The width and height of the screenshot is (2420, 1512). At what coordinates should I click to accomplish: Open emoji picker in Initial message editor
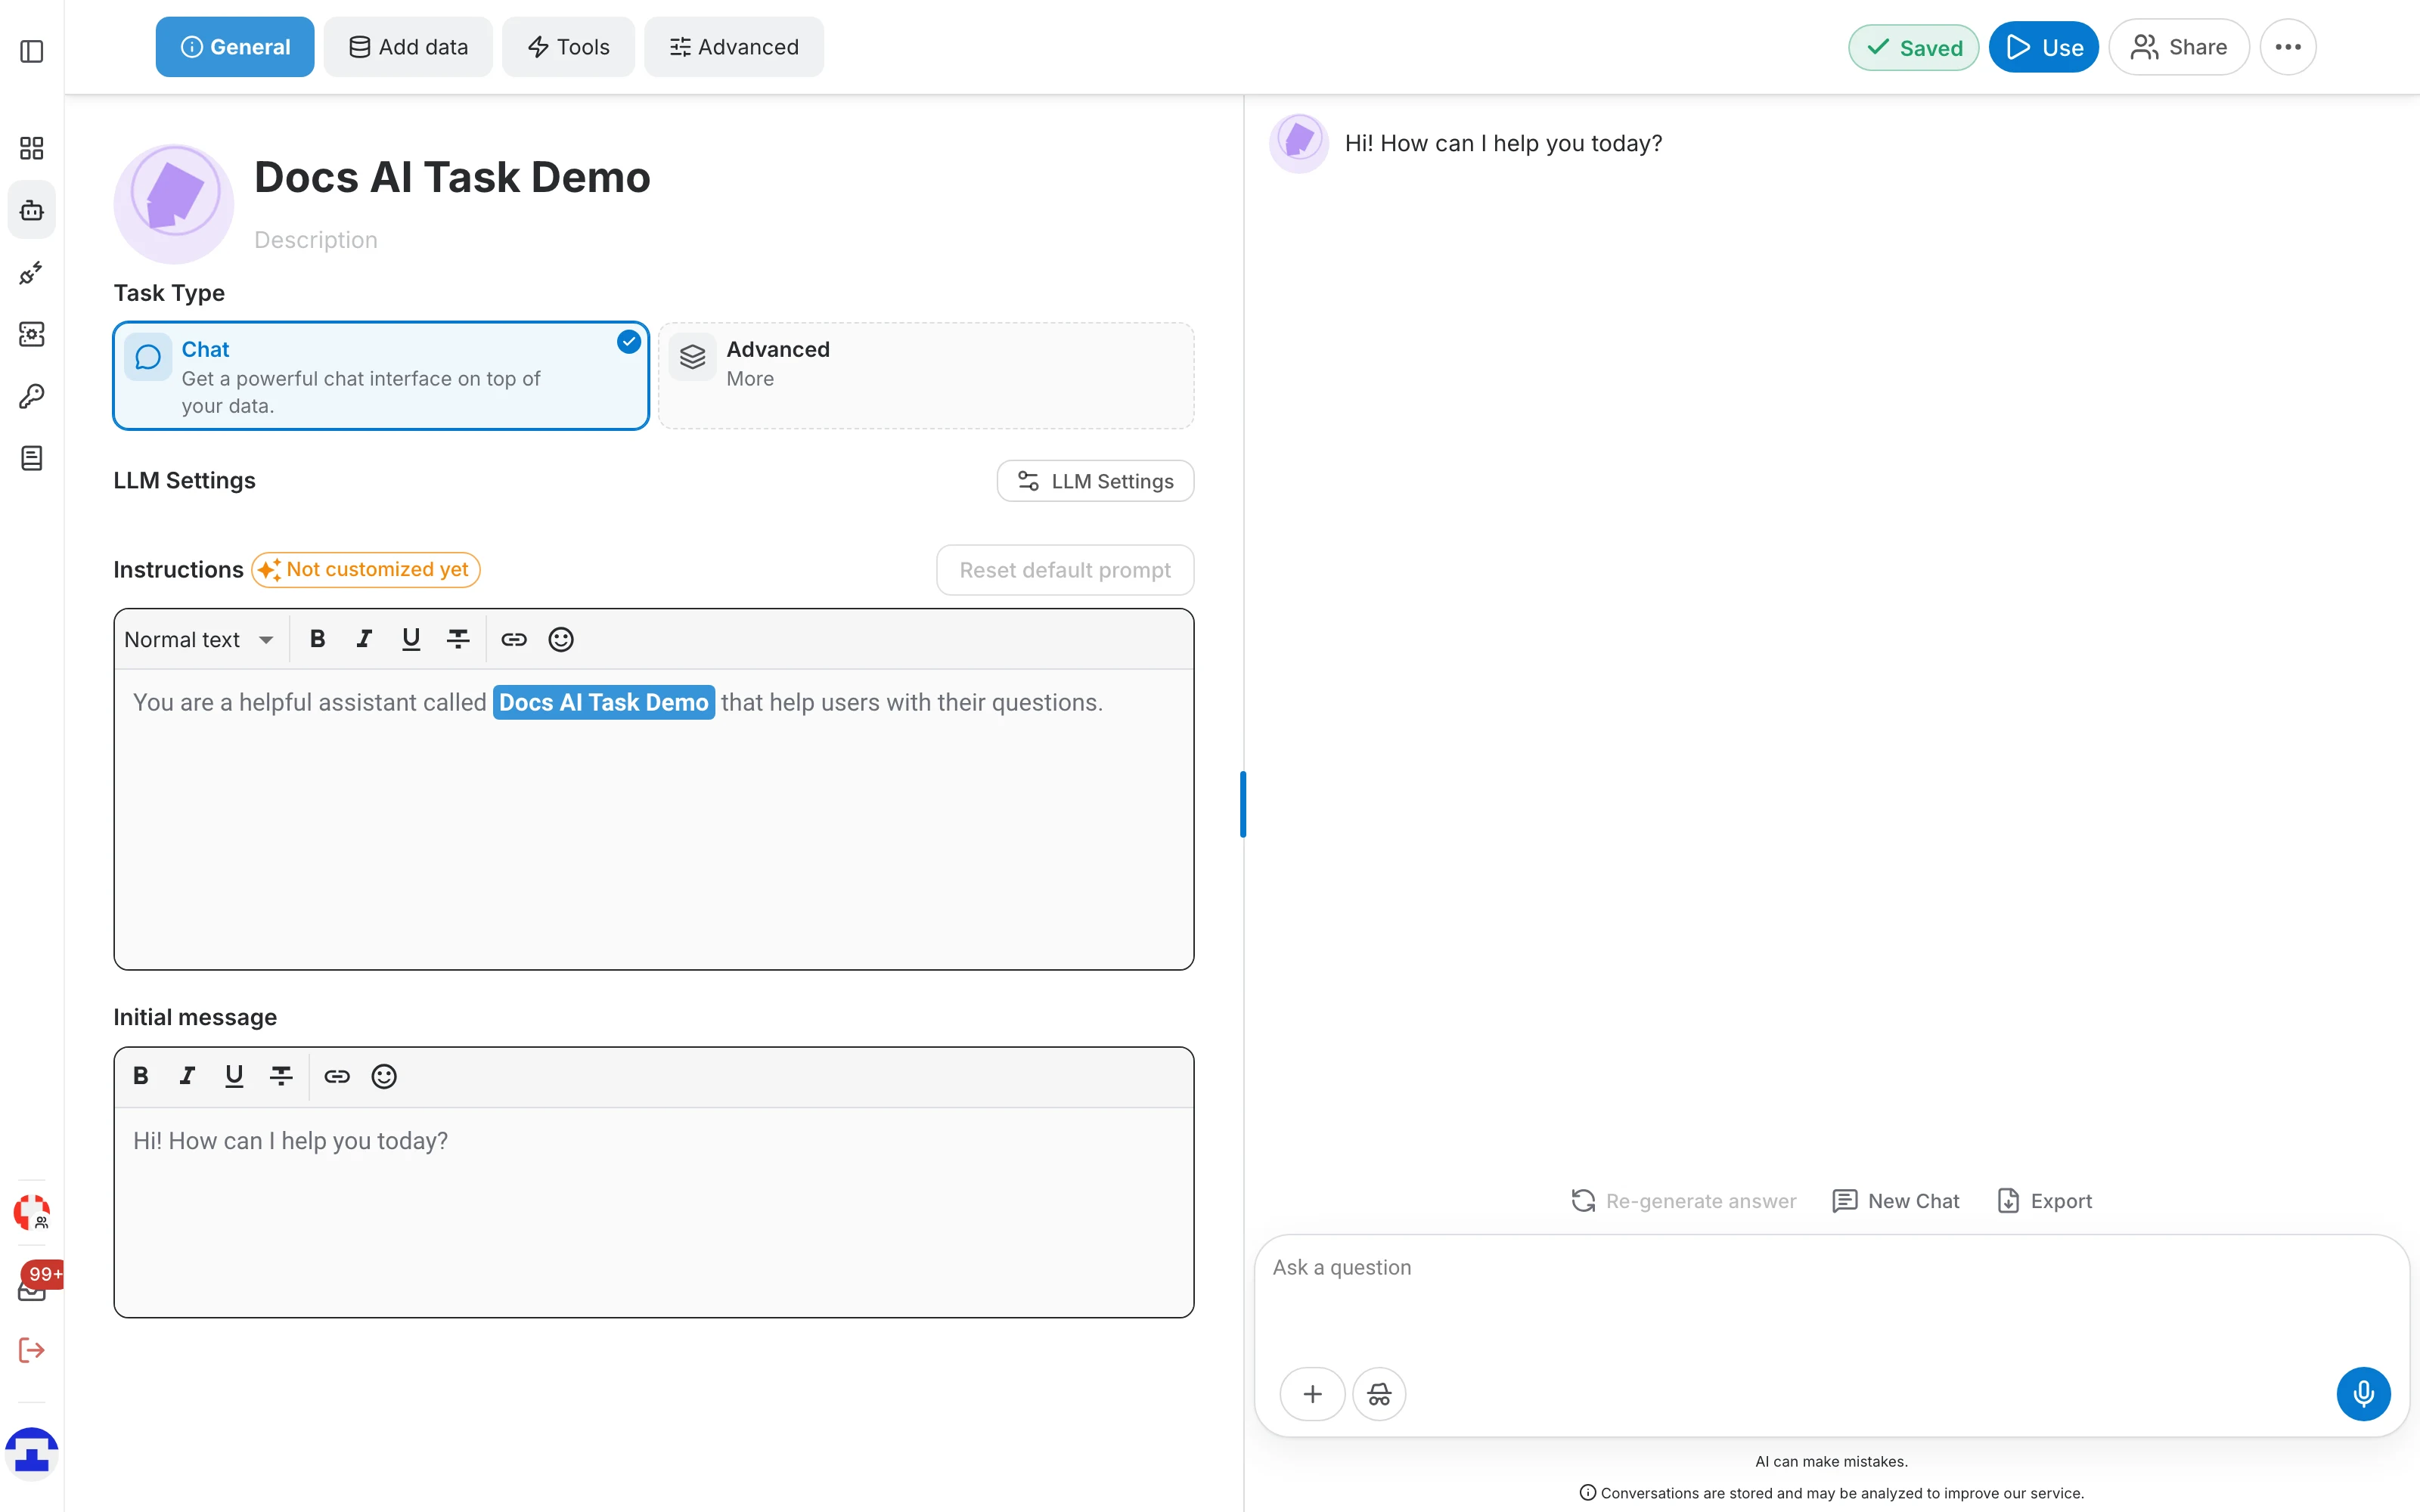coord(384,1076)
